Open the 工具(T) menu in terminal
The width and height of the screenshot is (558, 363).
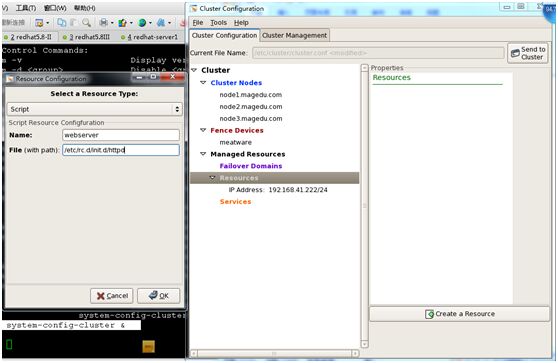click(x=26, y=8)
